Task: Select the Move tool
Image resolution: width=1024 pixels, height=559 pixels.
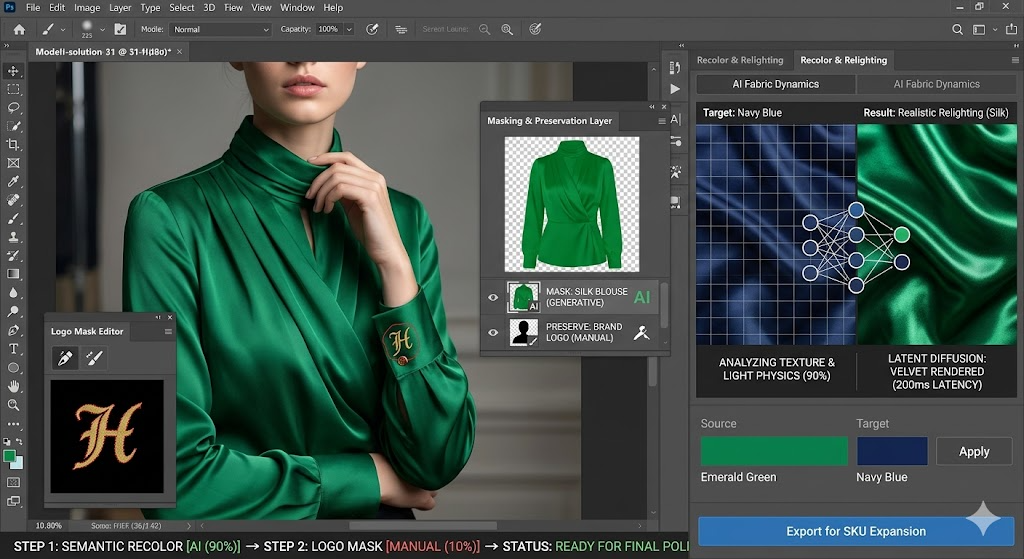Action: coord(13,71)
